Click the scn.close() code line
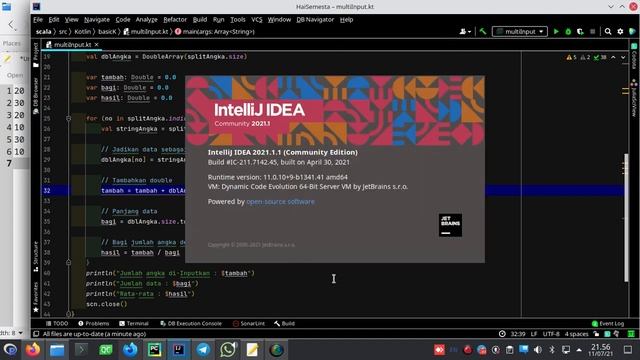Viewport: 640px width, 360px height. pos(107,304)
